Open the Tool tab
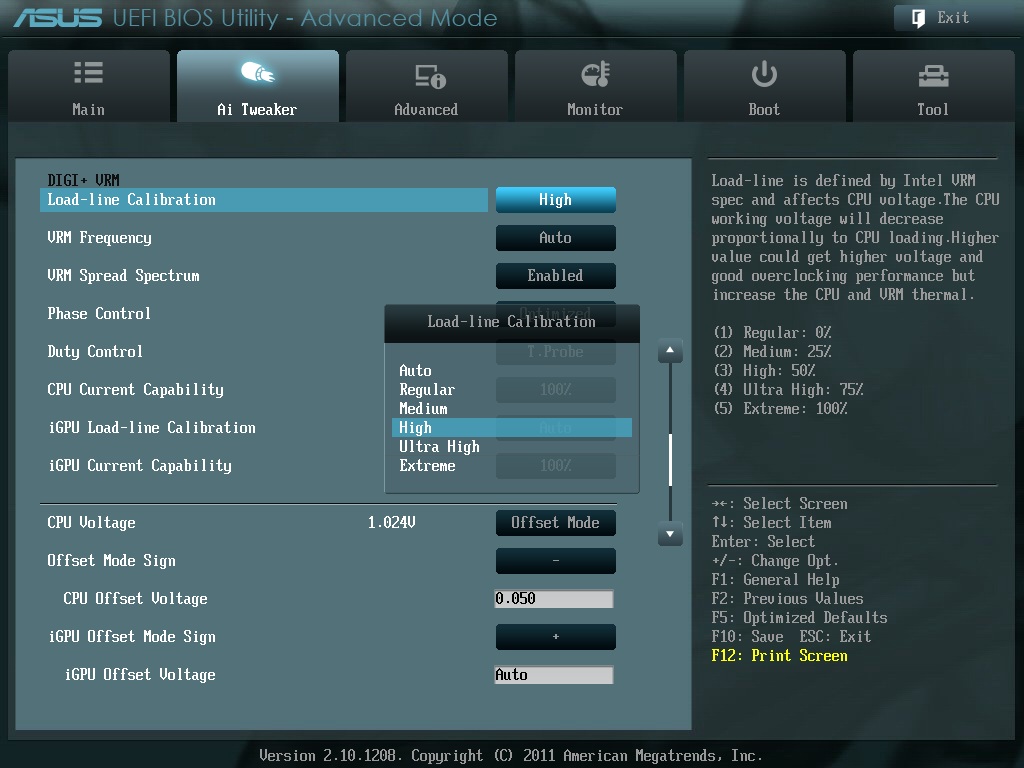Image resolution: width=1024 pixels, height=768 pixels. pos(934,86)
